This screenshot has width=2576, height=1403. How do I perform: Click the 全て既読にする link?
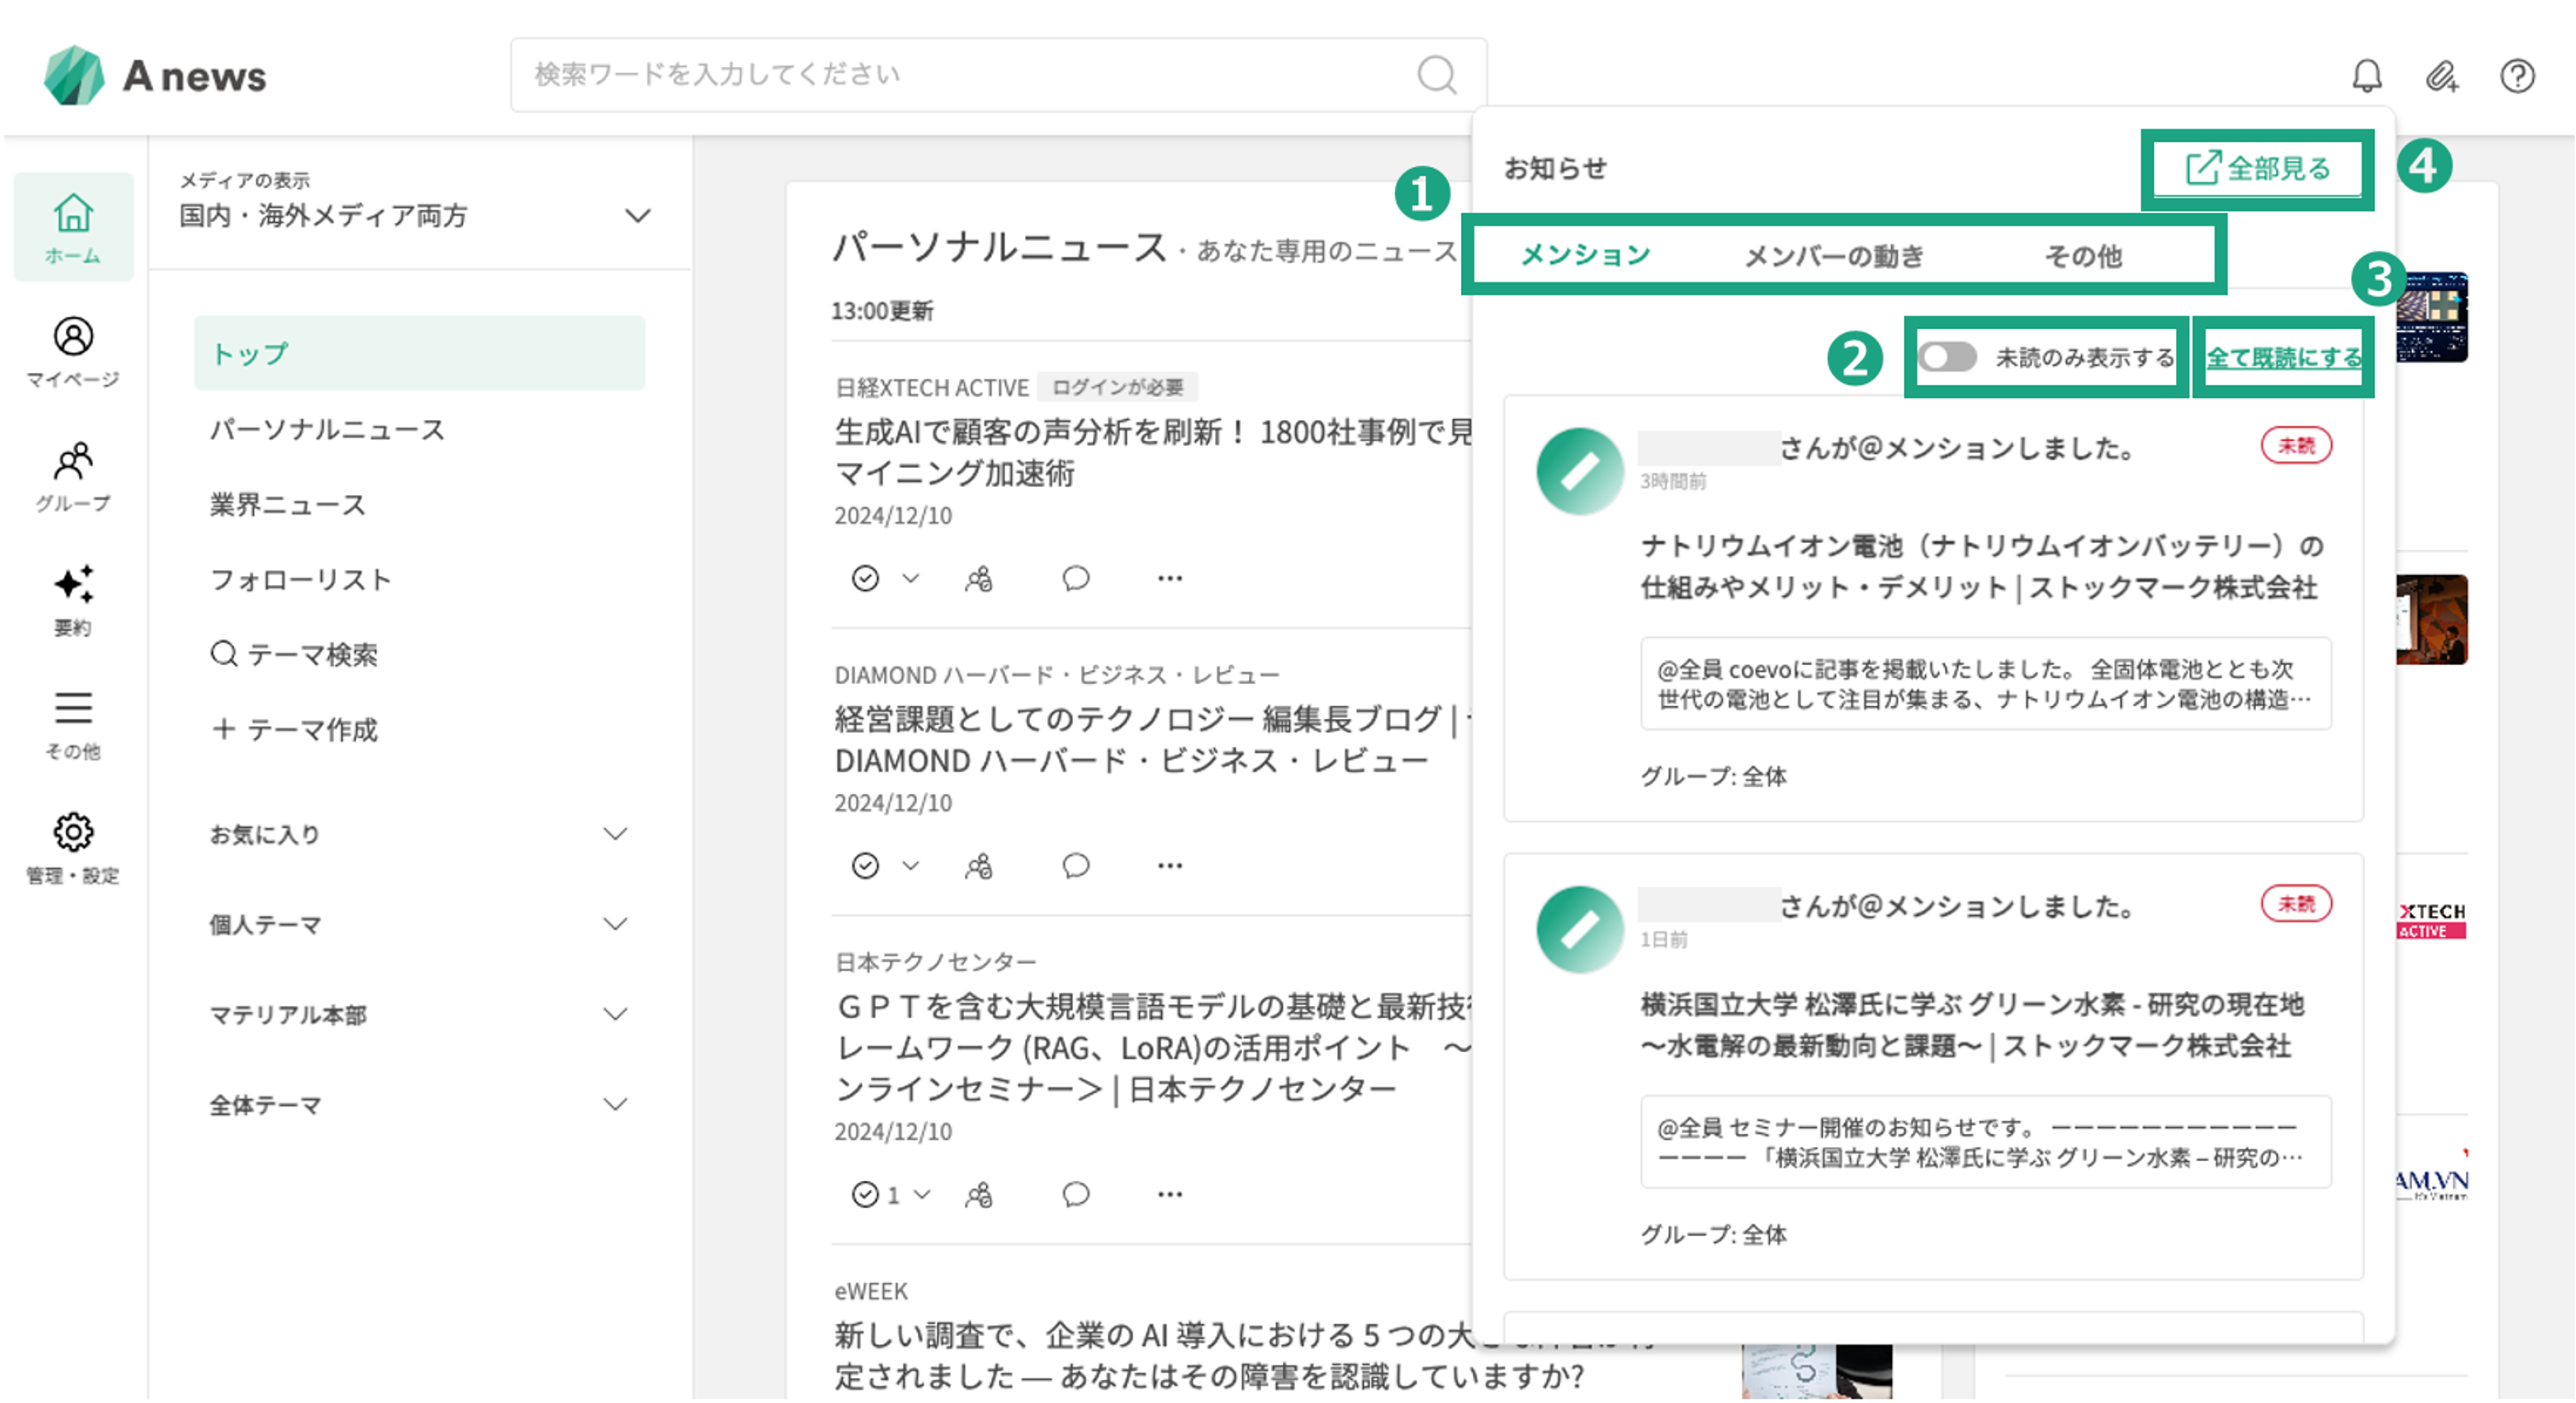click(x=2283, y=357)
